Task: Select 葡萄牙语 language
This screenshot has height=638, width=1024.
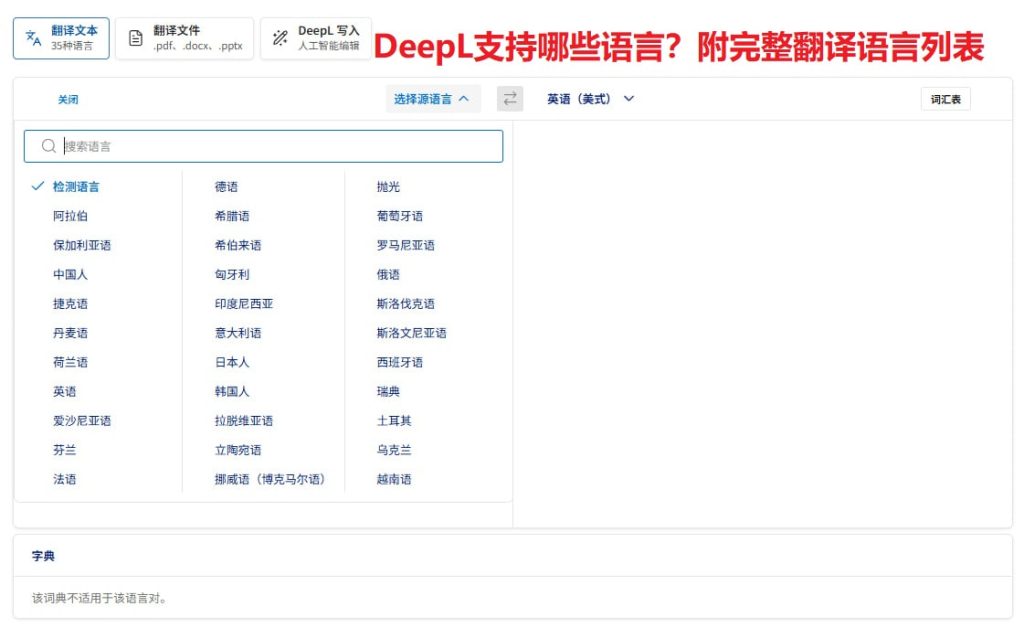Action: coord(400,216)
